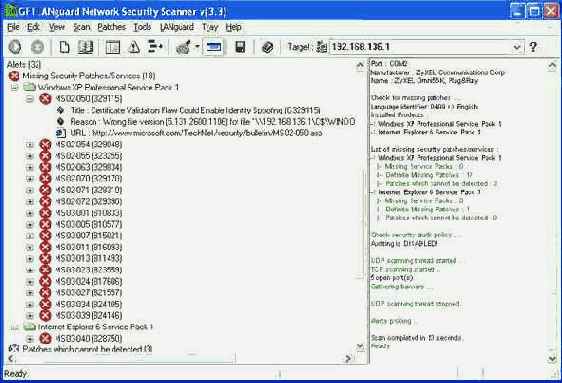Select Internet Explorer 6 Service Pack 1 node
This screenshot has width=562, height=383.
tap(95, 327)
